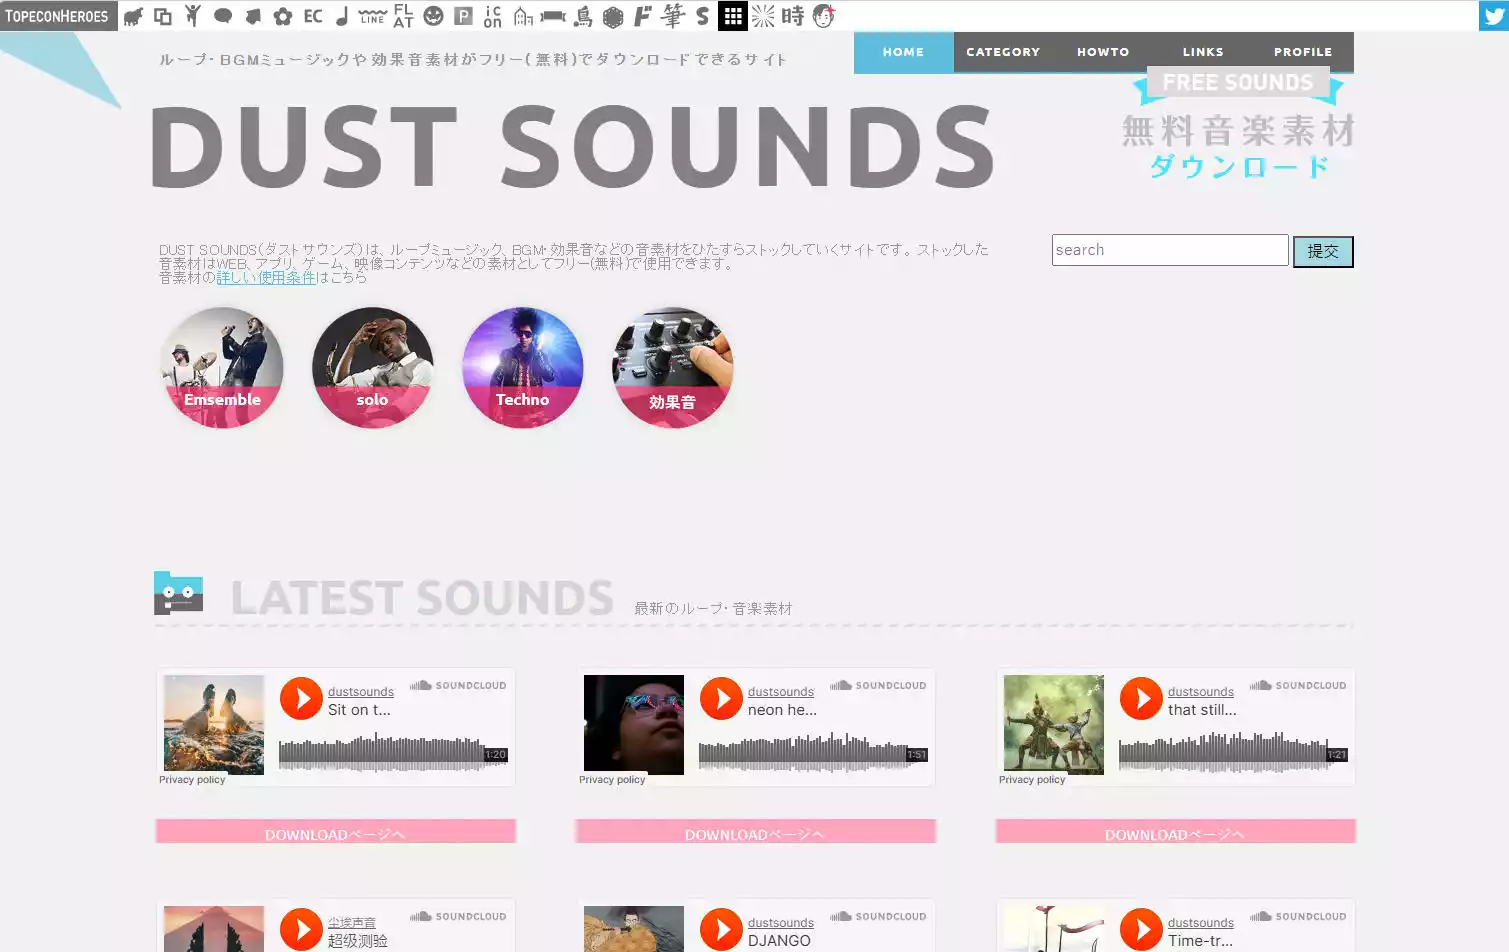Open DOWNLOADページへ under 'neon he...'

coord(756,832)
